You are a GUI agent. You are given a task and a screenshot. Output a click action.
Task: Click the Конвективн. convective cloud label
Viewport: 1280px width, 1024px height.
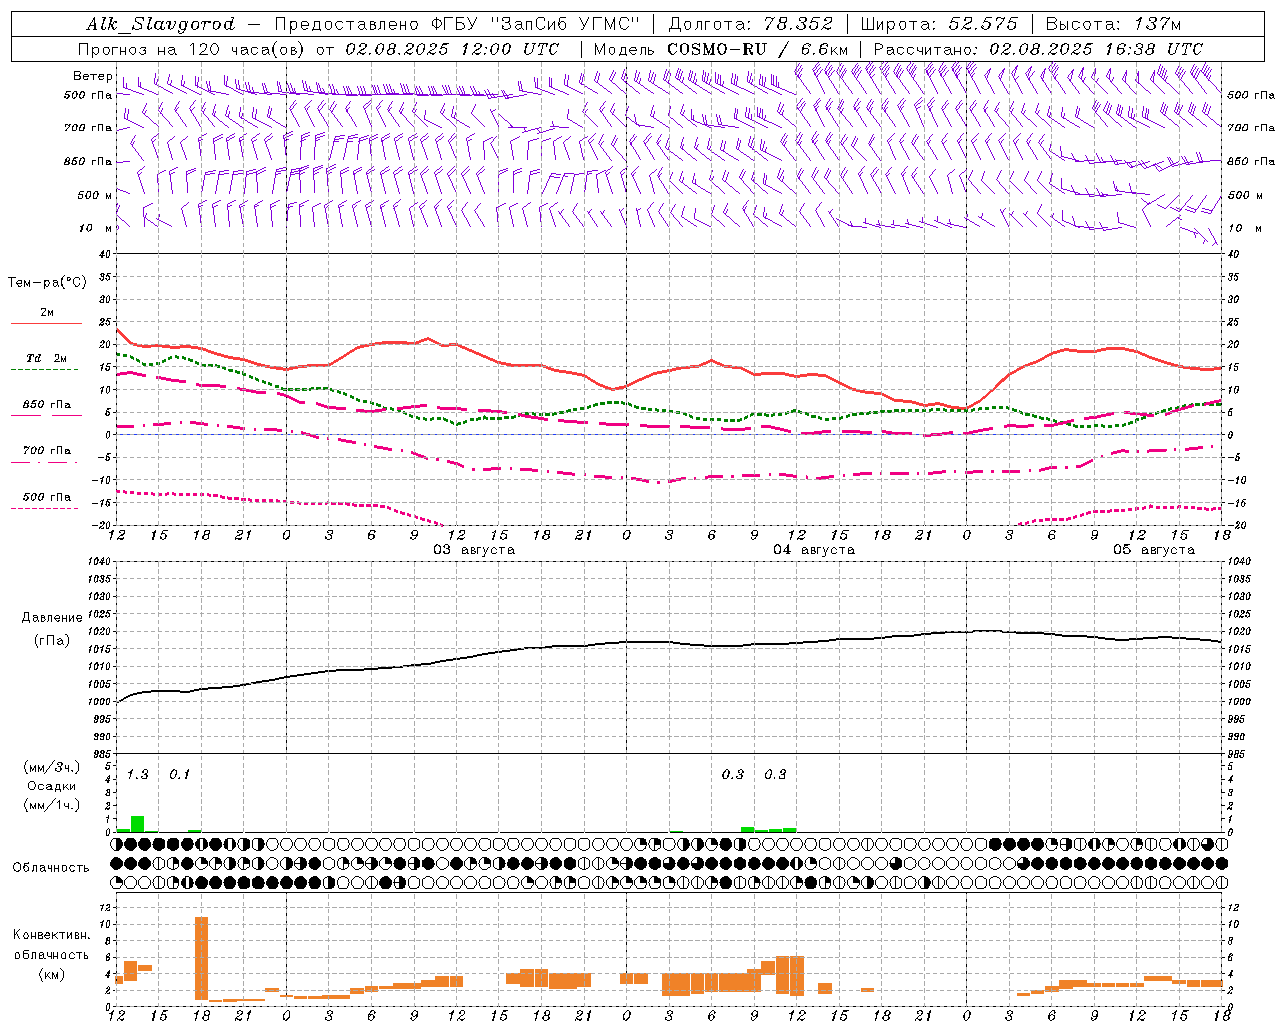point(51,935)
